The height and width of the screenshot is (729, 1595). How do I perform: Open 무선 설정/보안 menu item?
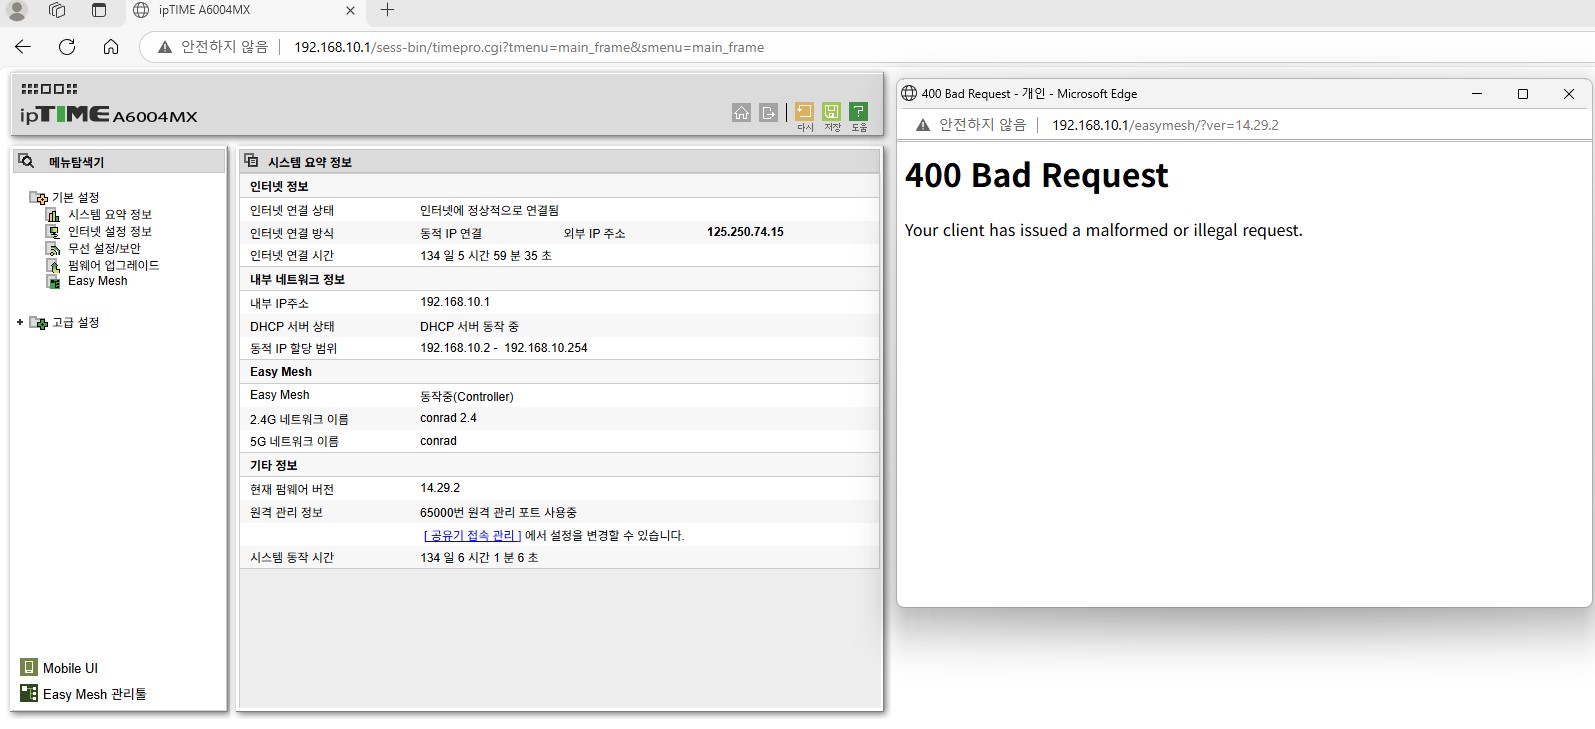(104, 249)
